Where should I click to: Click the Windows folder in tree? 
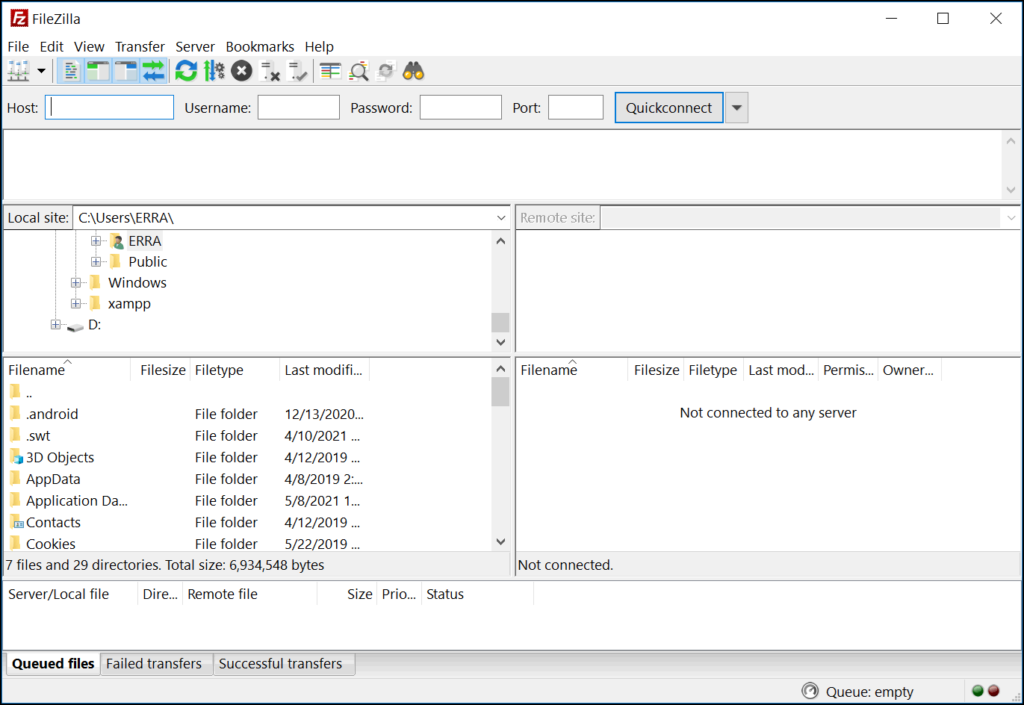click(x=137, y=283)
